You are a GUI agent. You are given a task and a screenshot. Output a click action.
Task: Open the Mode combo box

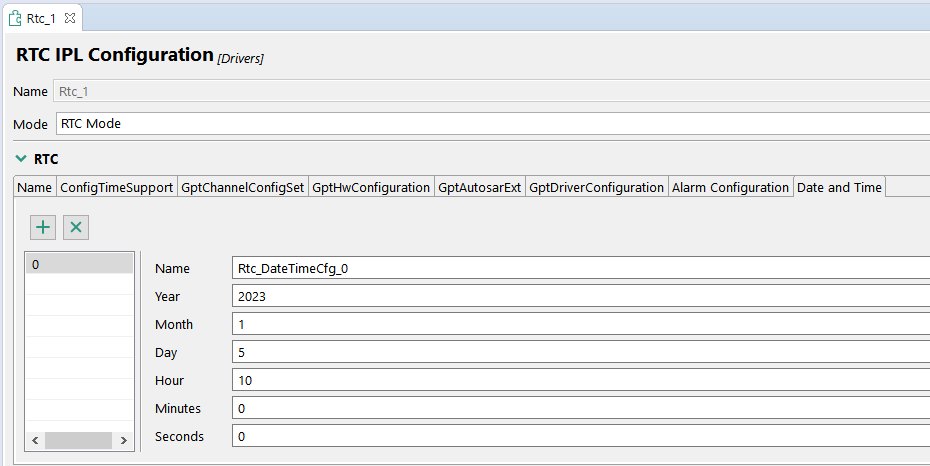490,124
